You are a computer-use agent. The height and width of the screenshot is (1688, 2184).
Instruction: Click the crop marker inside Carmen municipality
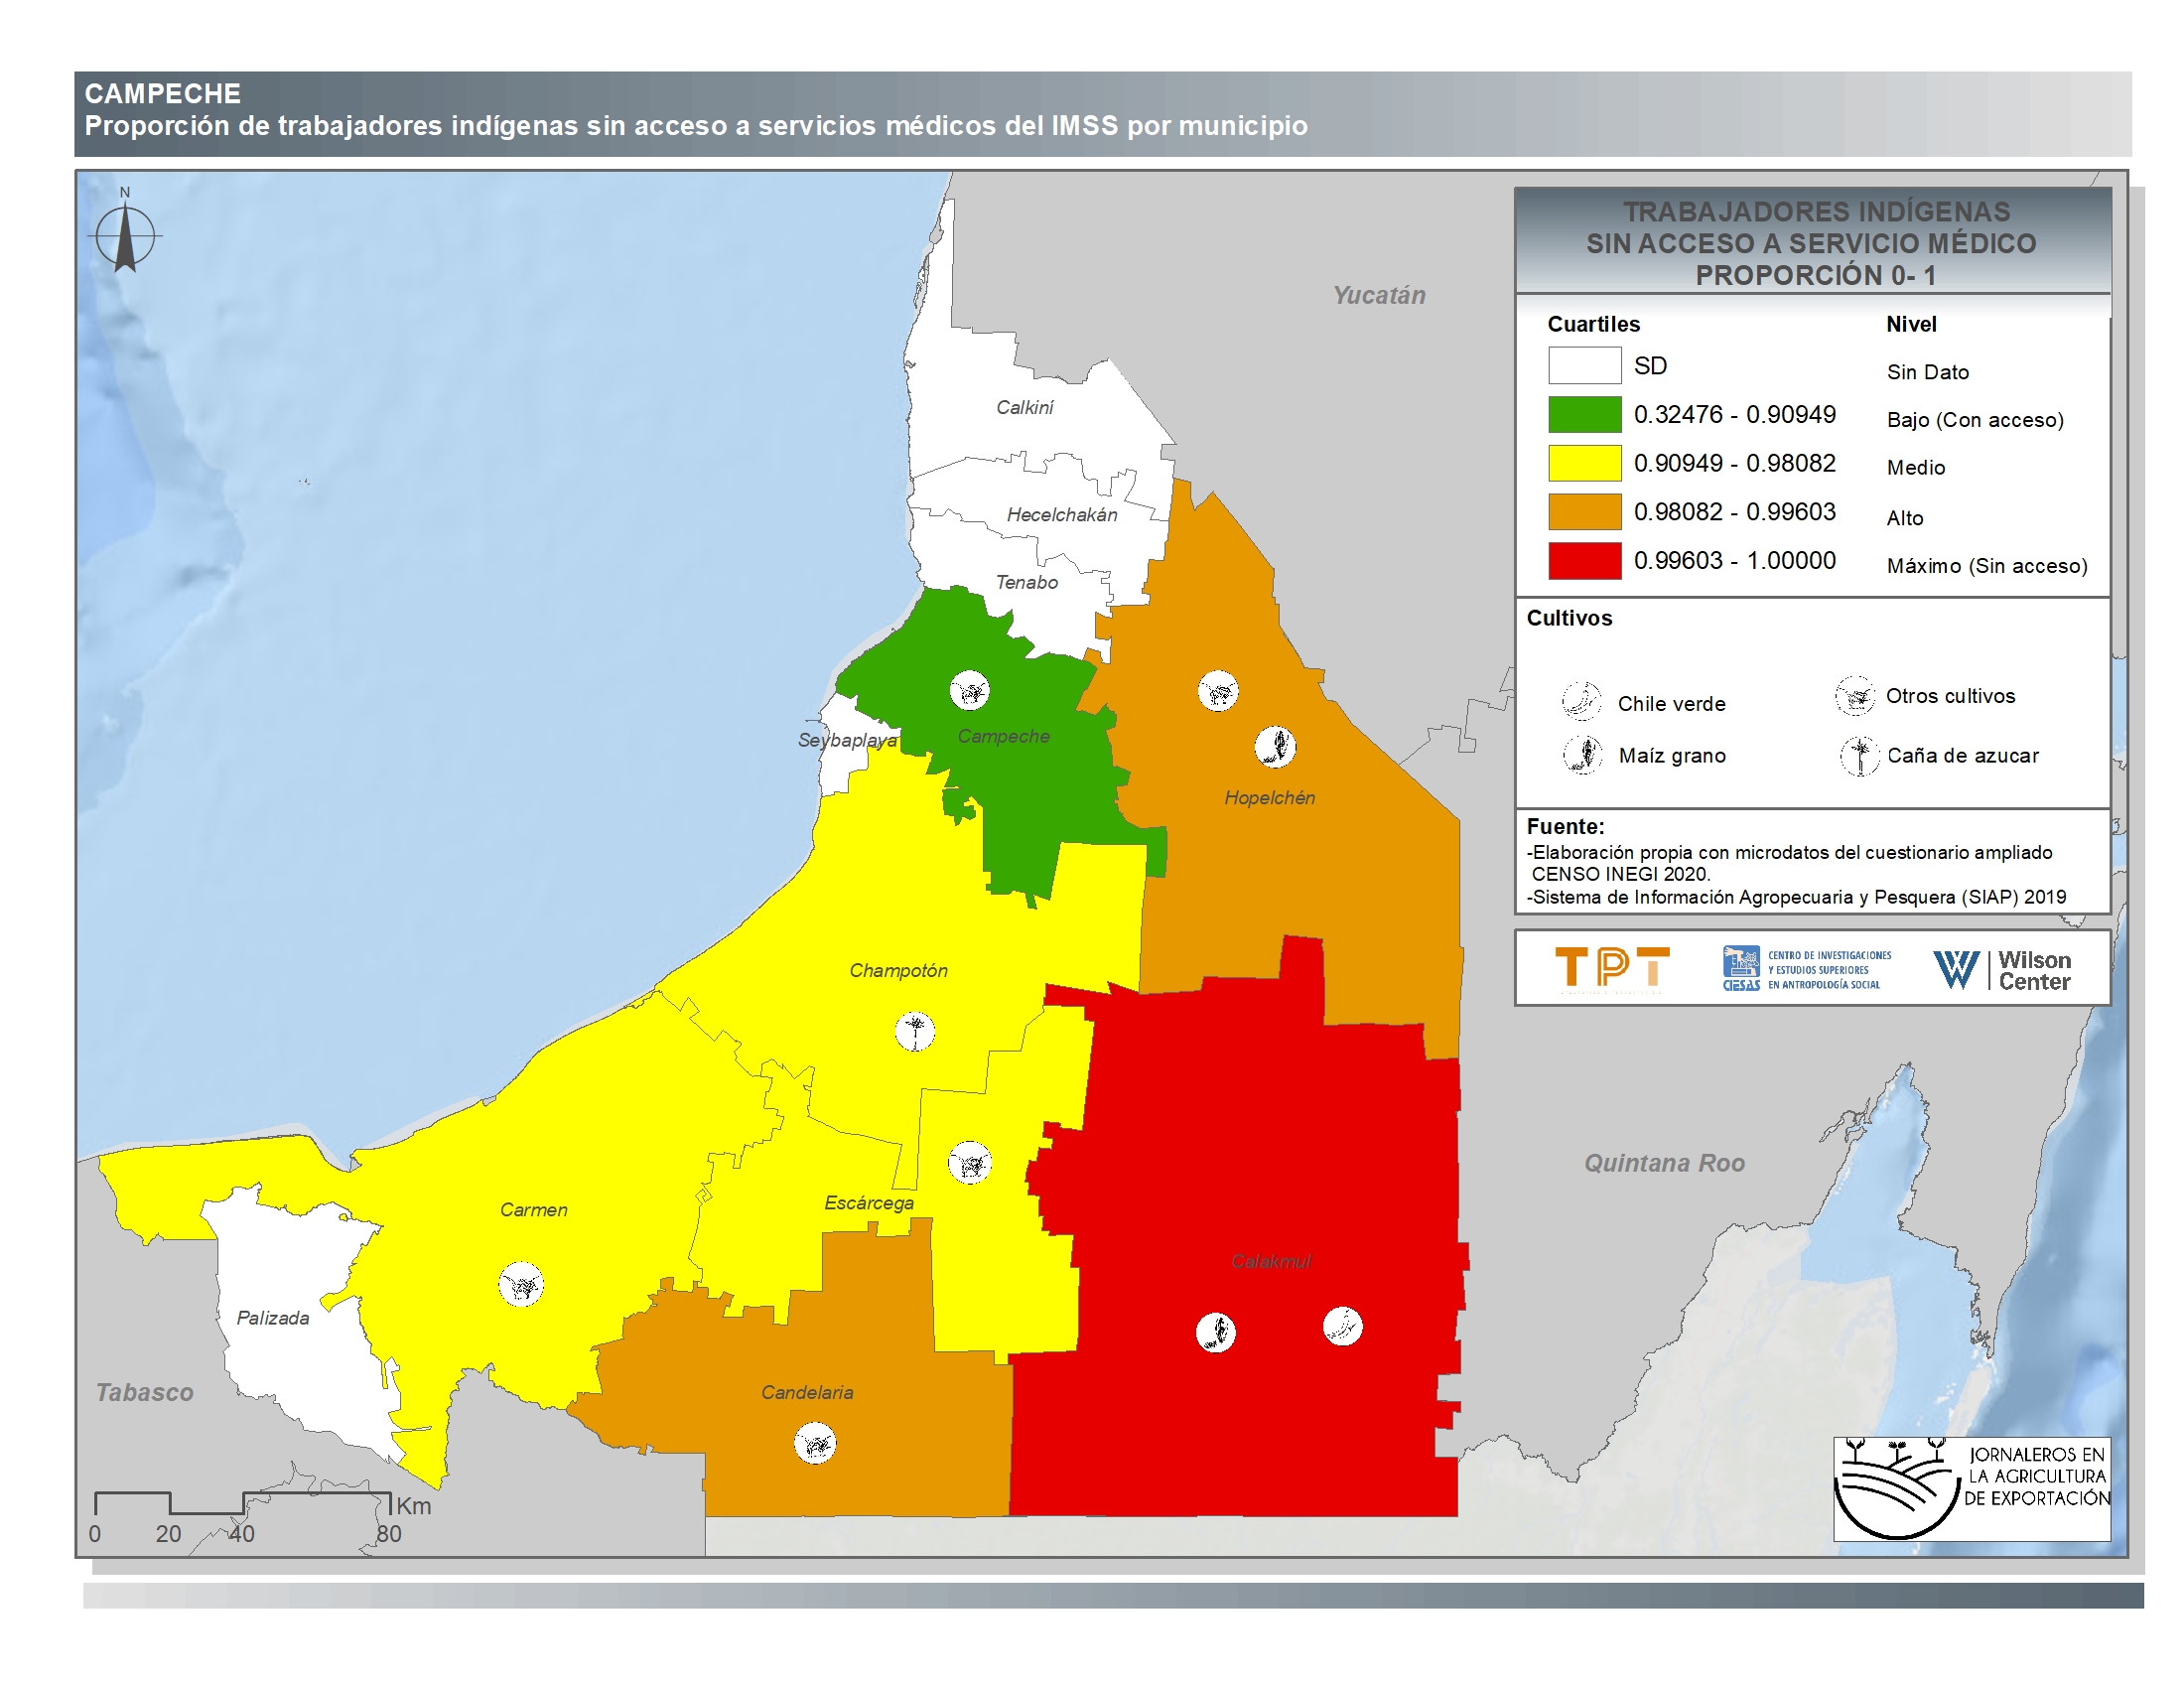pos(521,1284)
